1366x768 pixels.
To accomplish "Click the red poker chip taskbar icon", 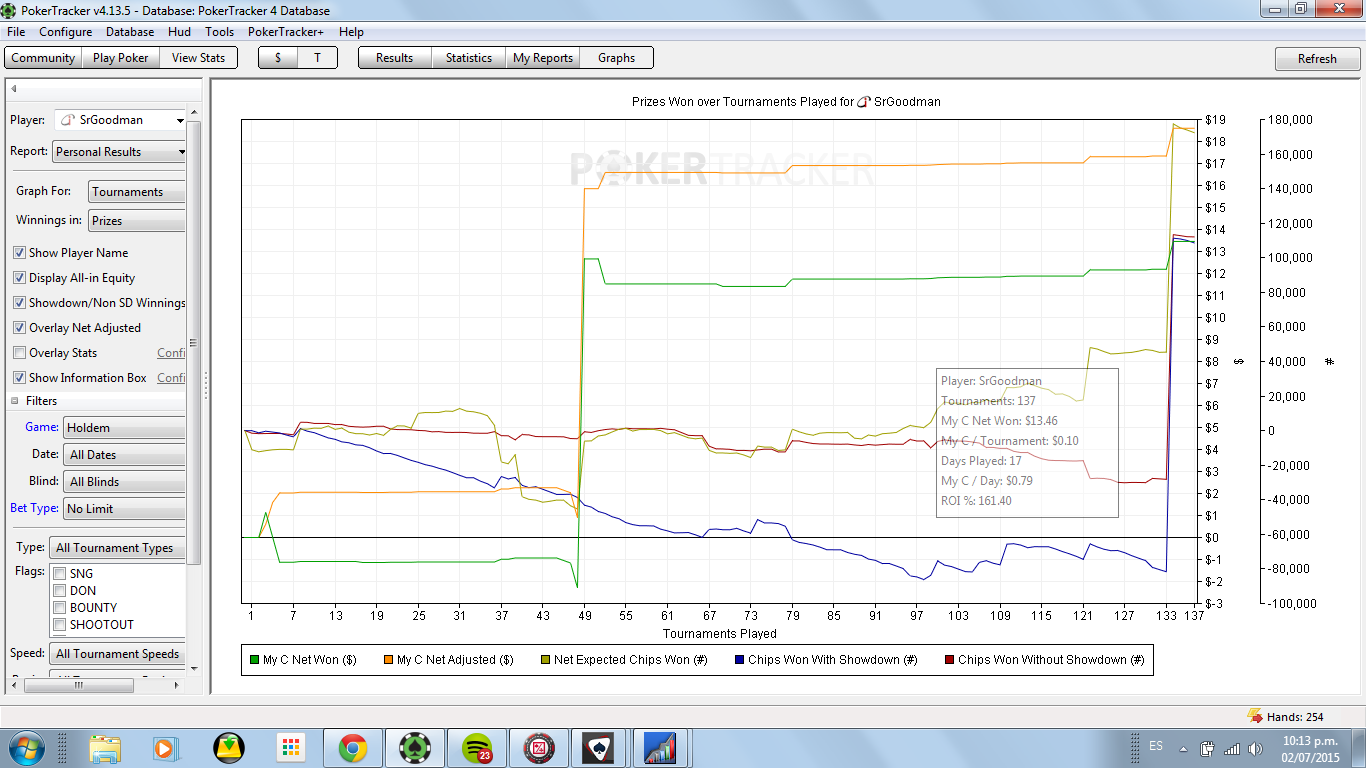I will (540, 747).
